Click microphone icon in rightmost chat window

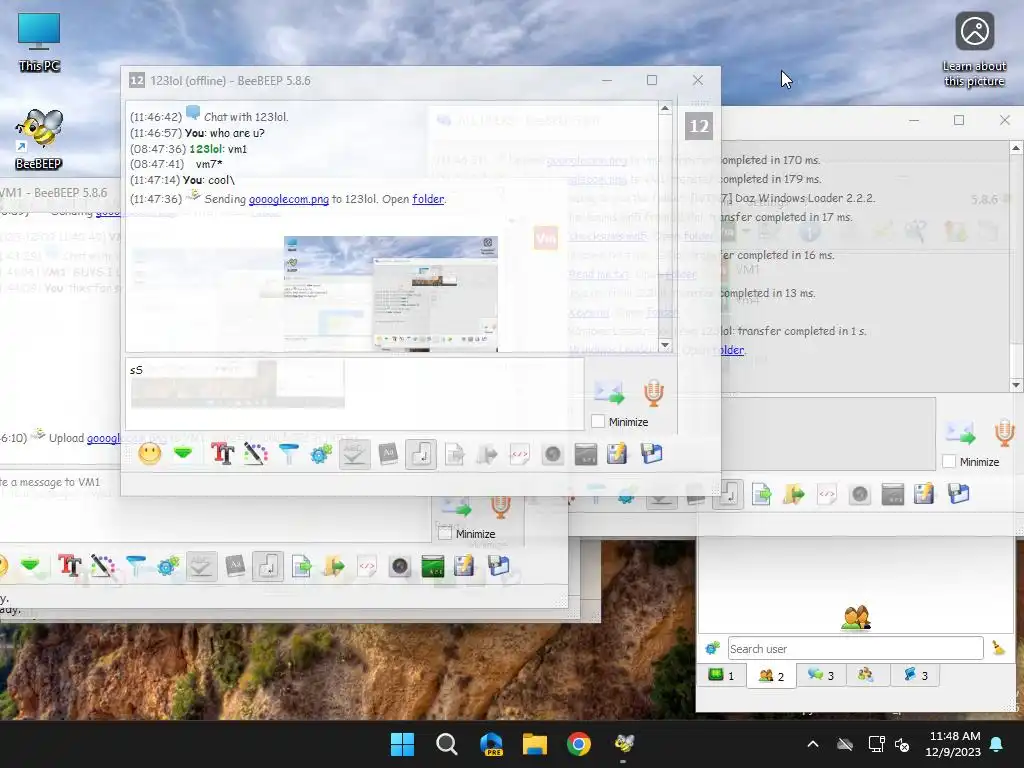(1004, 433)
